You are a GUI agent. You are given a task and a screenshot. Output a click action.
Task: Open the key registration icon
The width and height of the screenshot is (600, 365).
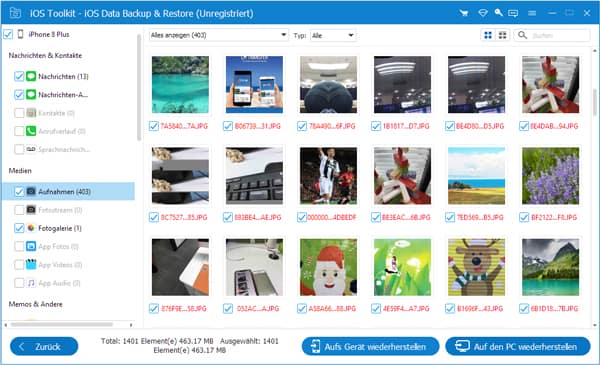click(x=498, y=13)
